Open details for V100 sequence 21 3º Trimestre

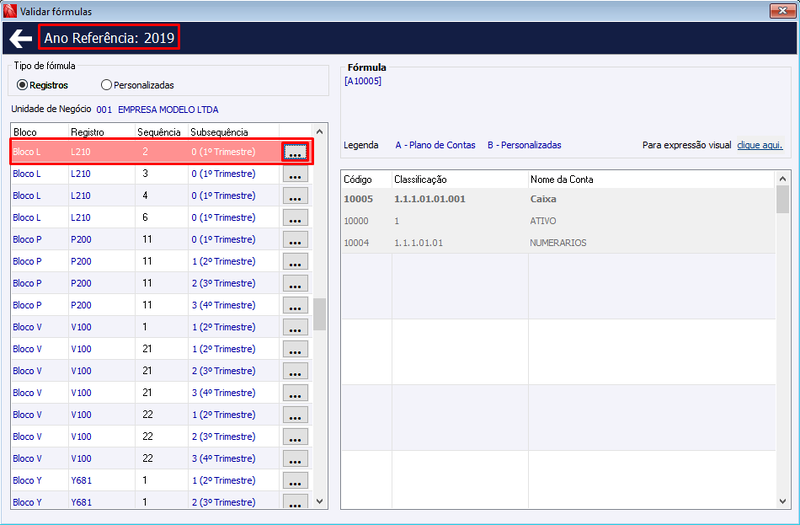point(295,371)
